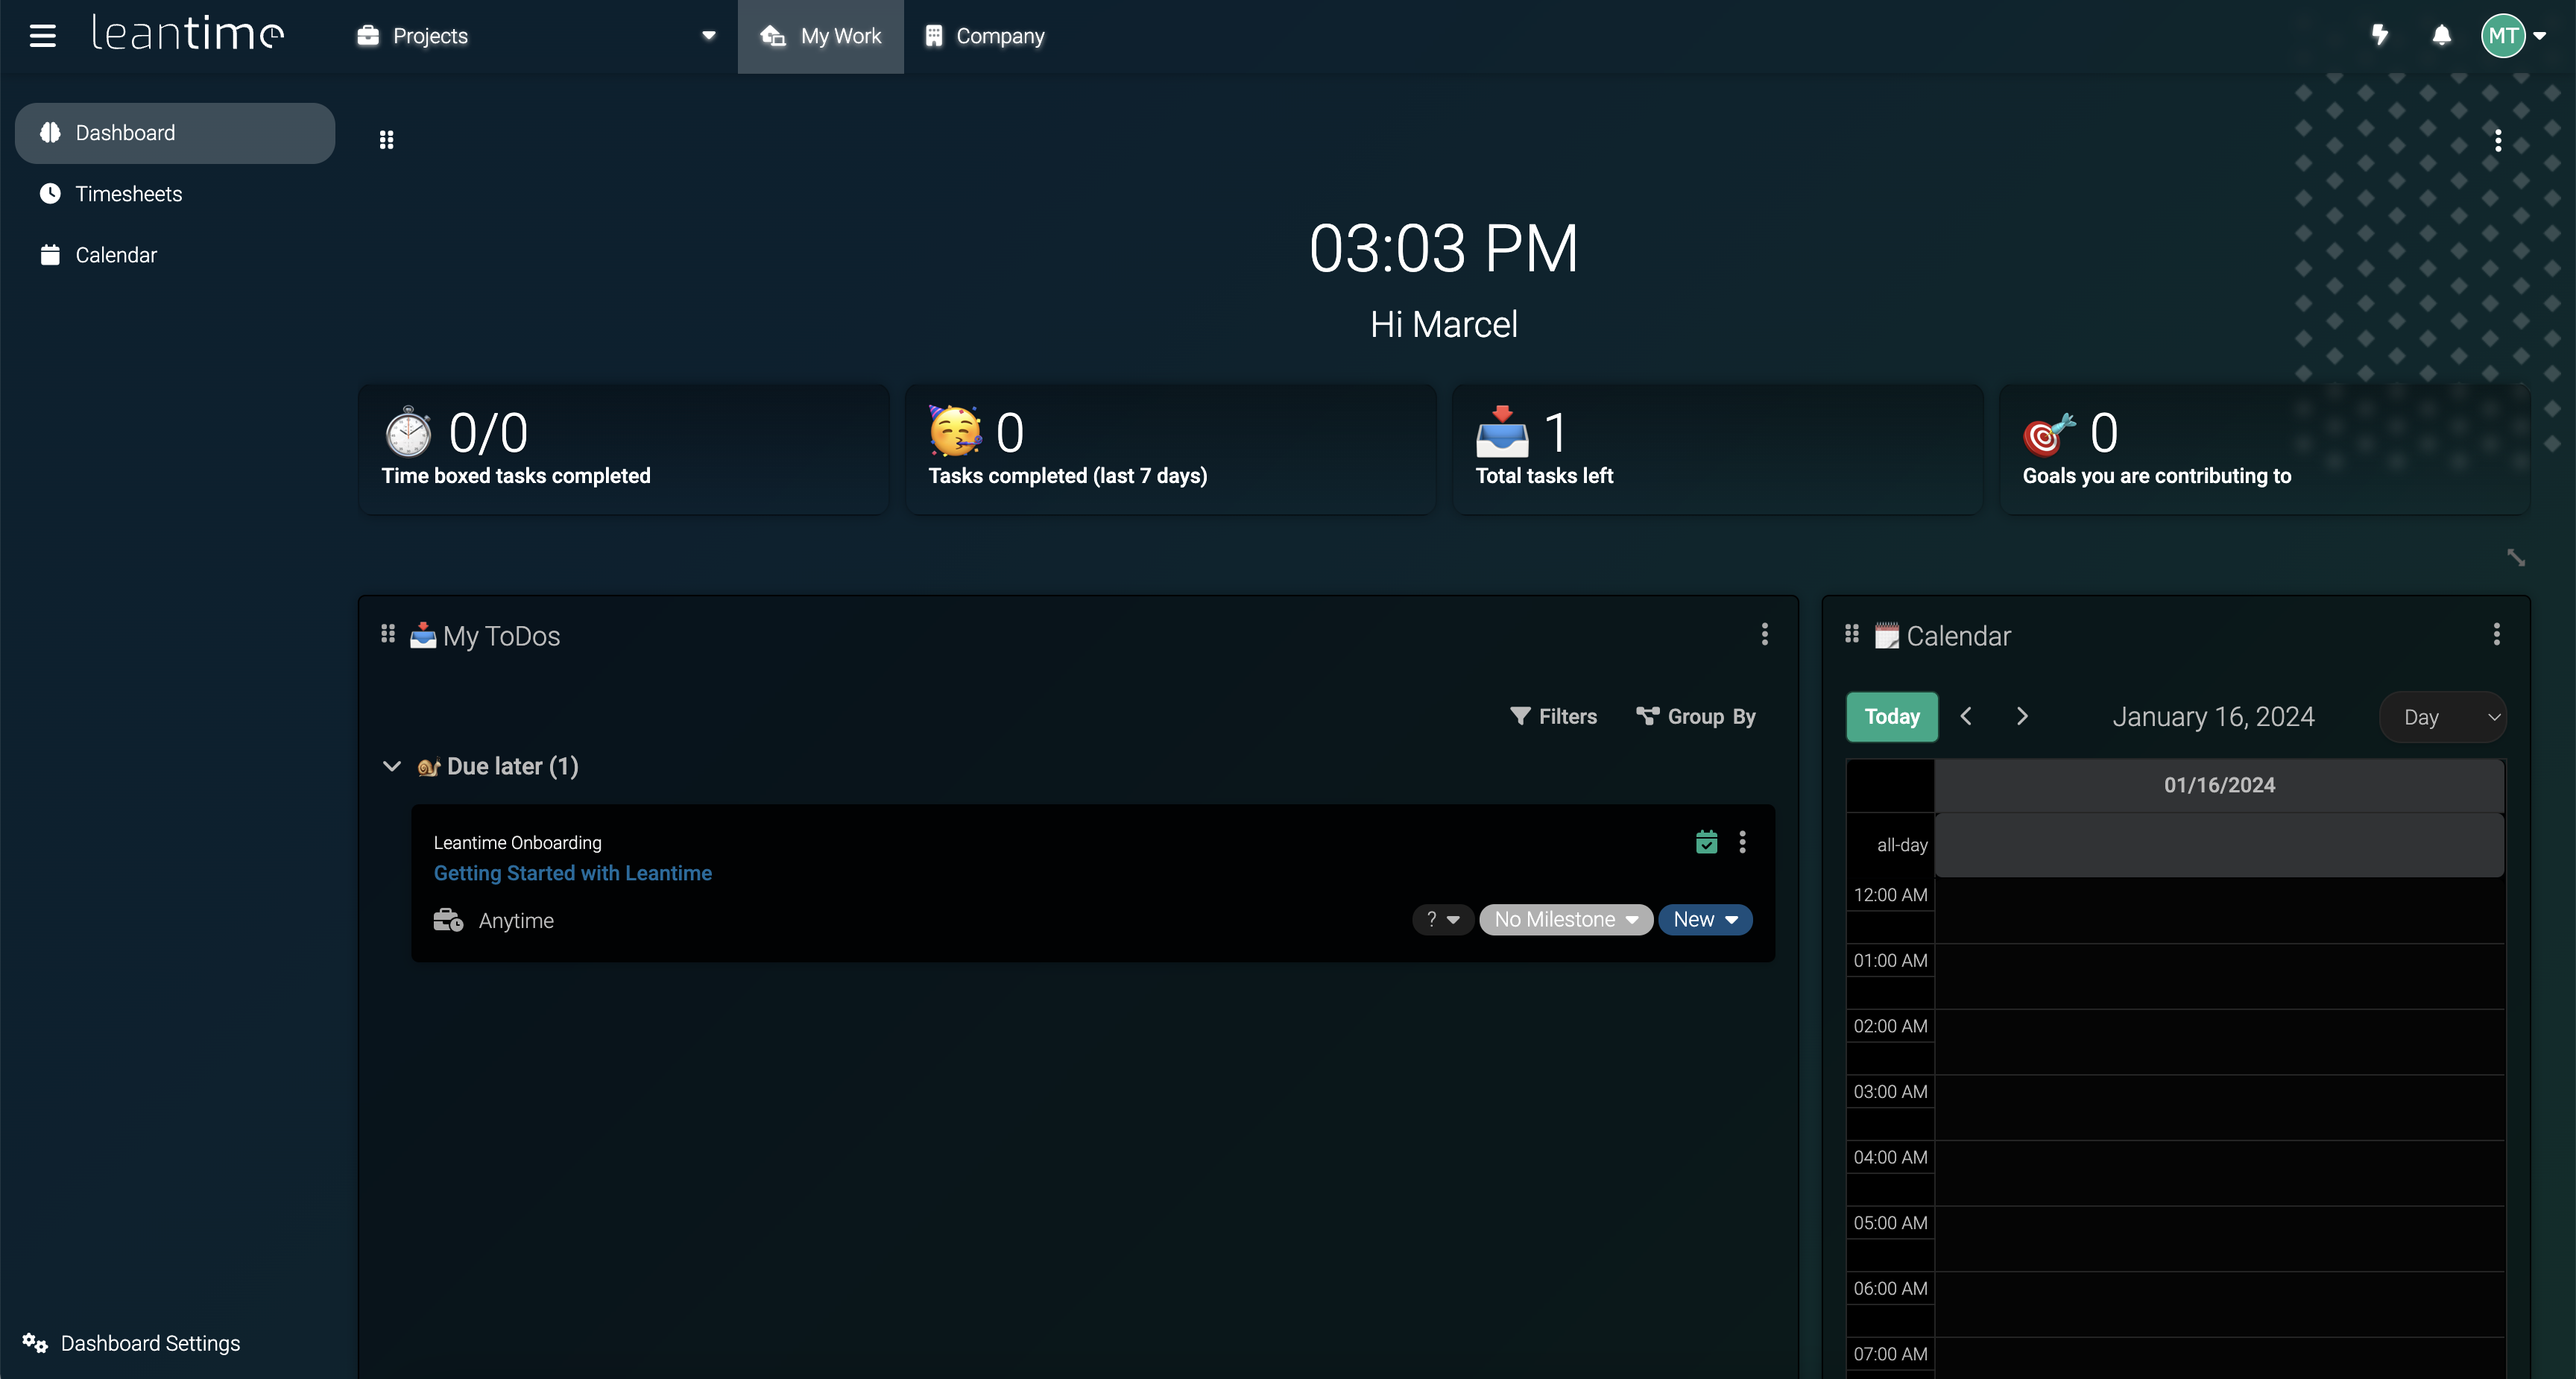Change task status via the New dropdown
The image size is (2576, 1379).
click(x=1704, y=919)
